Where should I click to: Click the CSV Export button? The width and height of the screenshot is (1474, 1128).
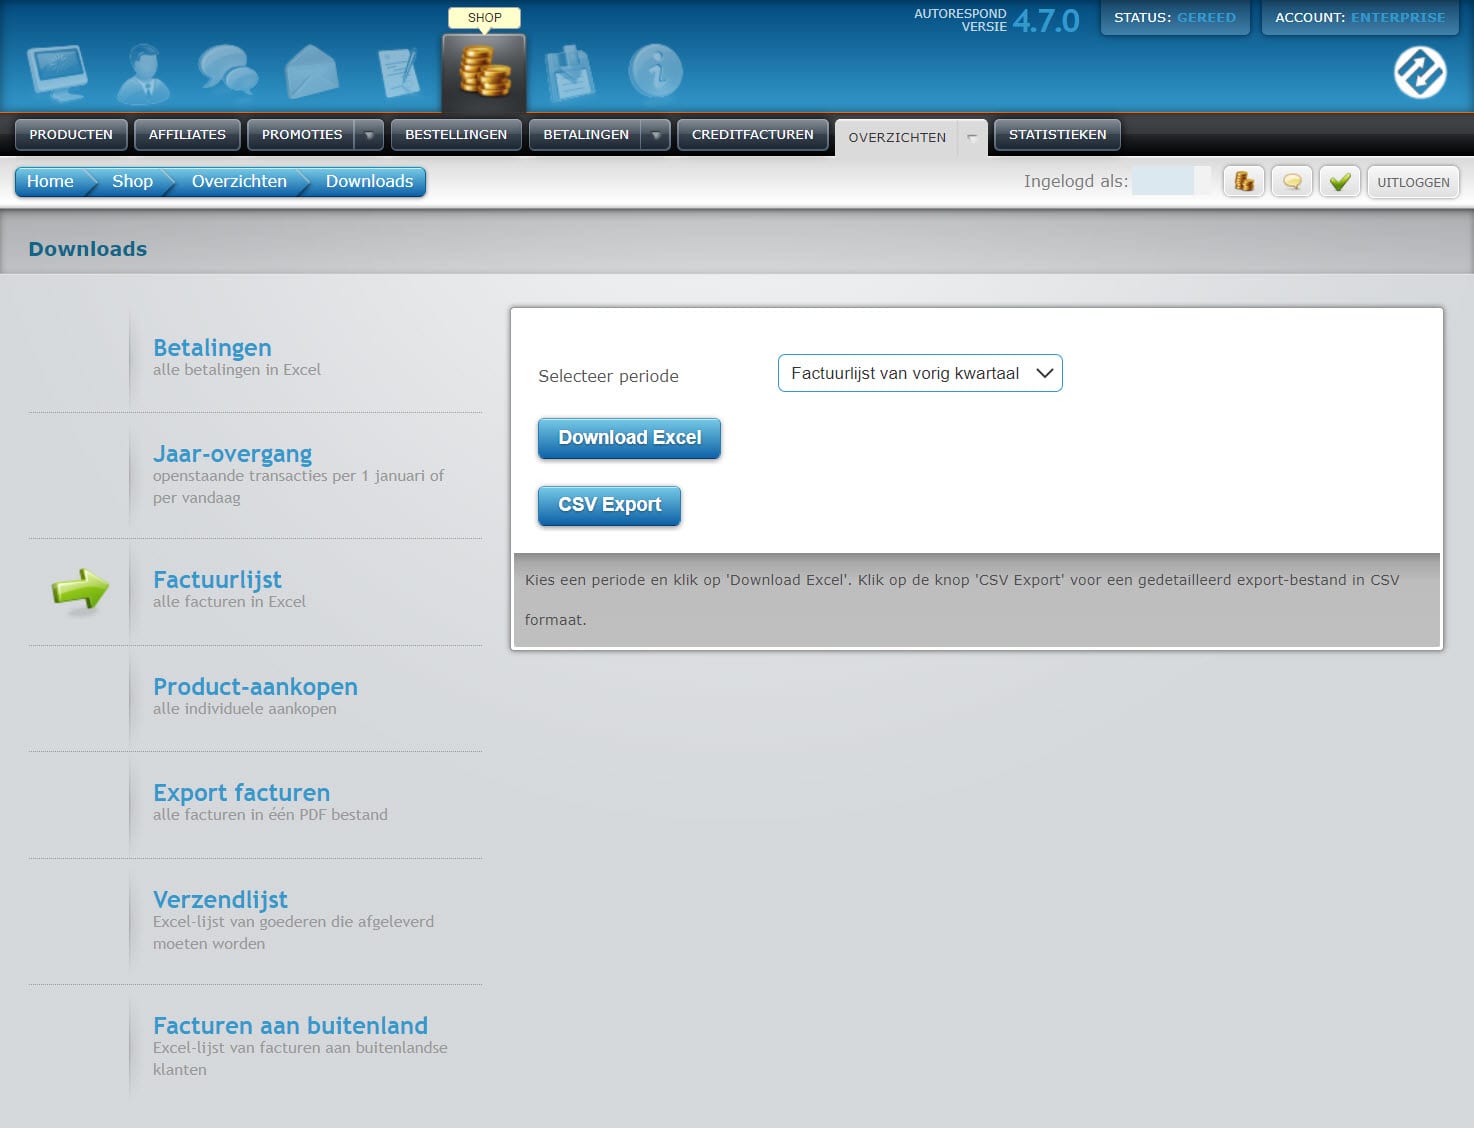point(609,505)
